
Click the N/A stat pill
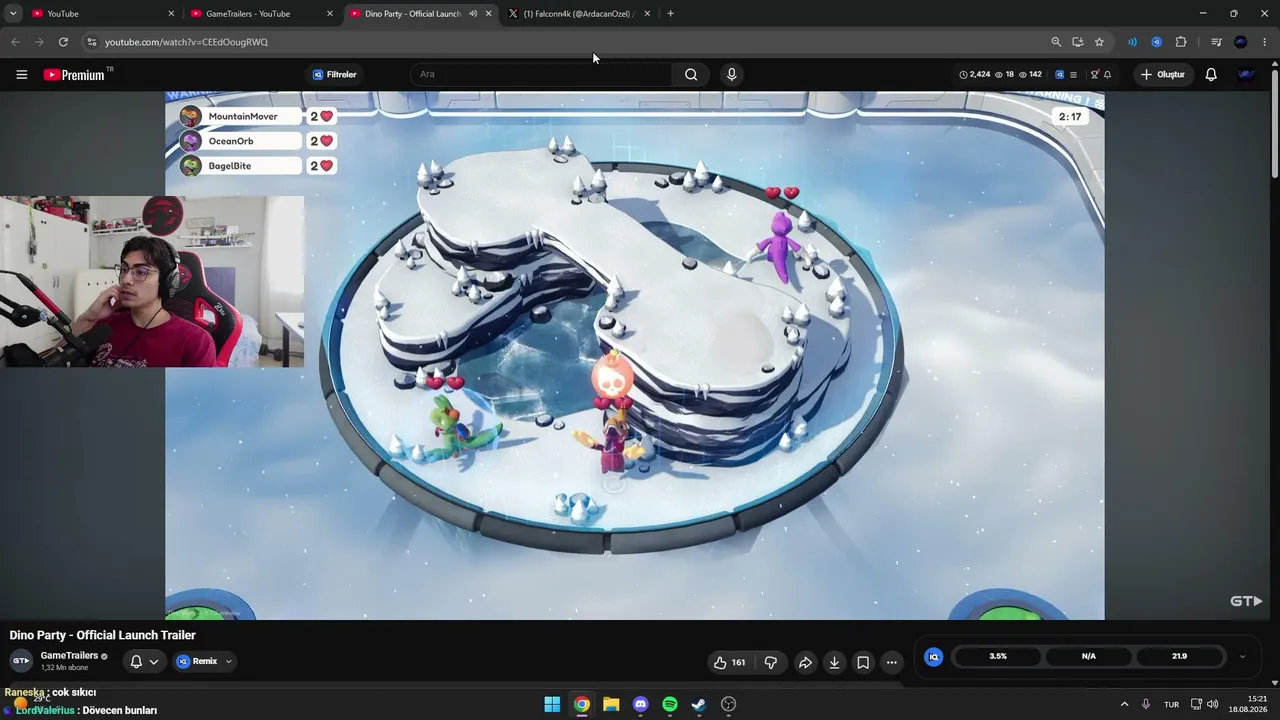point(1089,657)
